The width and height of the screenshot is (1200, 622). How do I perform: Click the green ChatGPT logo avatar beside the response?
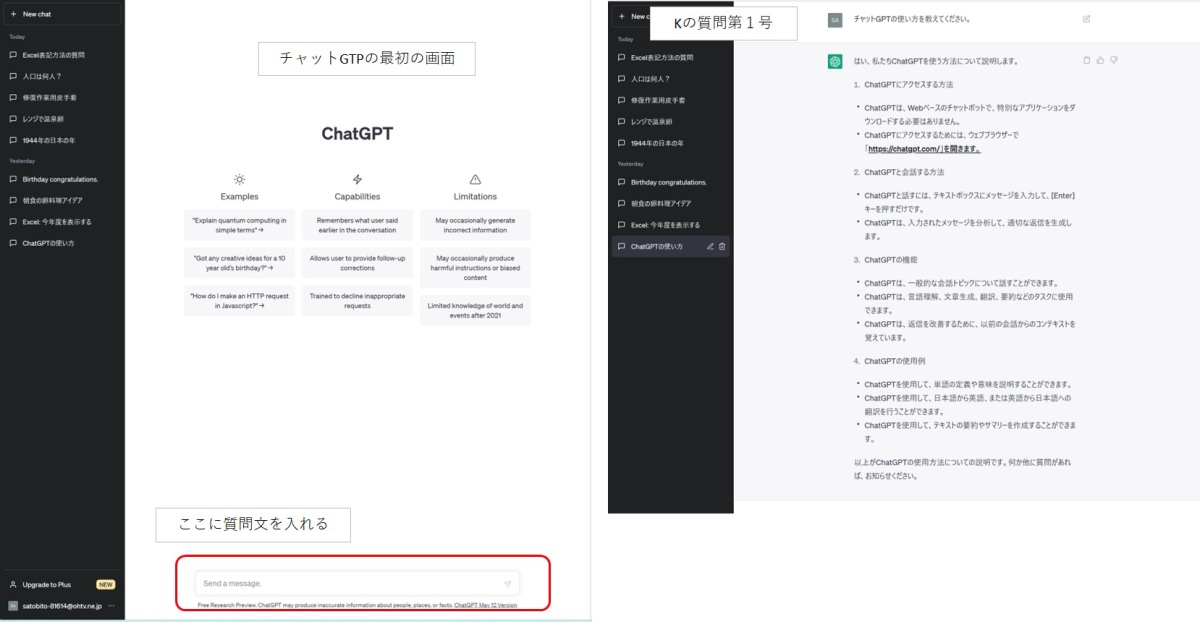[x=835, y=61]
